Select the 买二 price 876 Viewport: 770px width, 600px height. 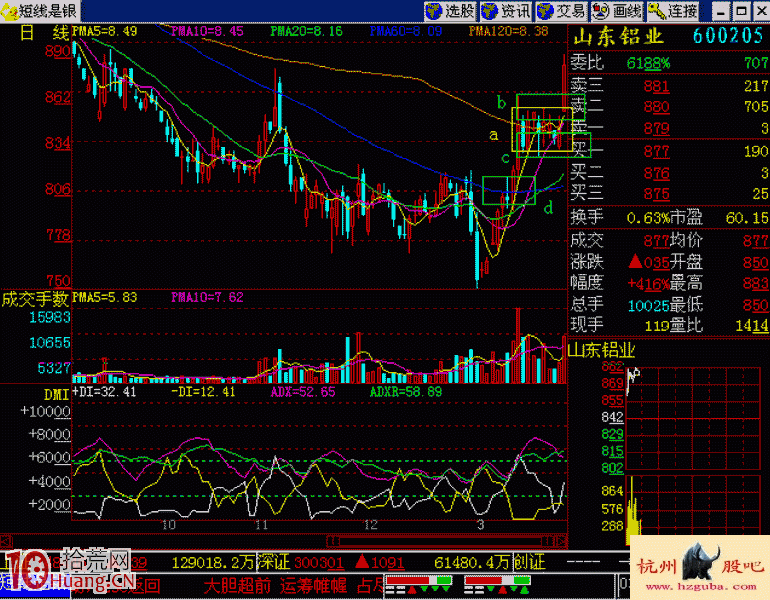(x=657, y=173)
